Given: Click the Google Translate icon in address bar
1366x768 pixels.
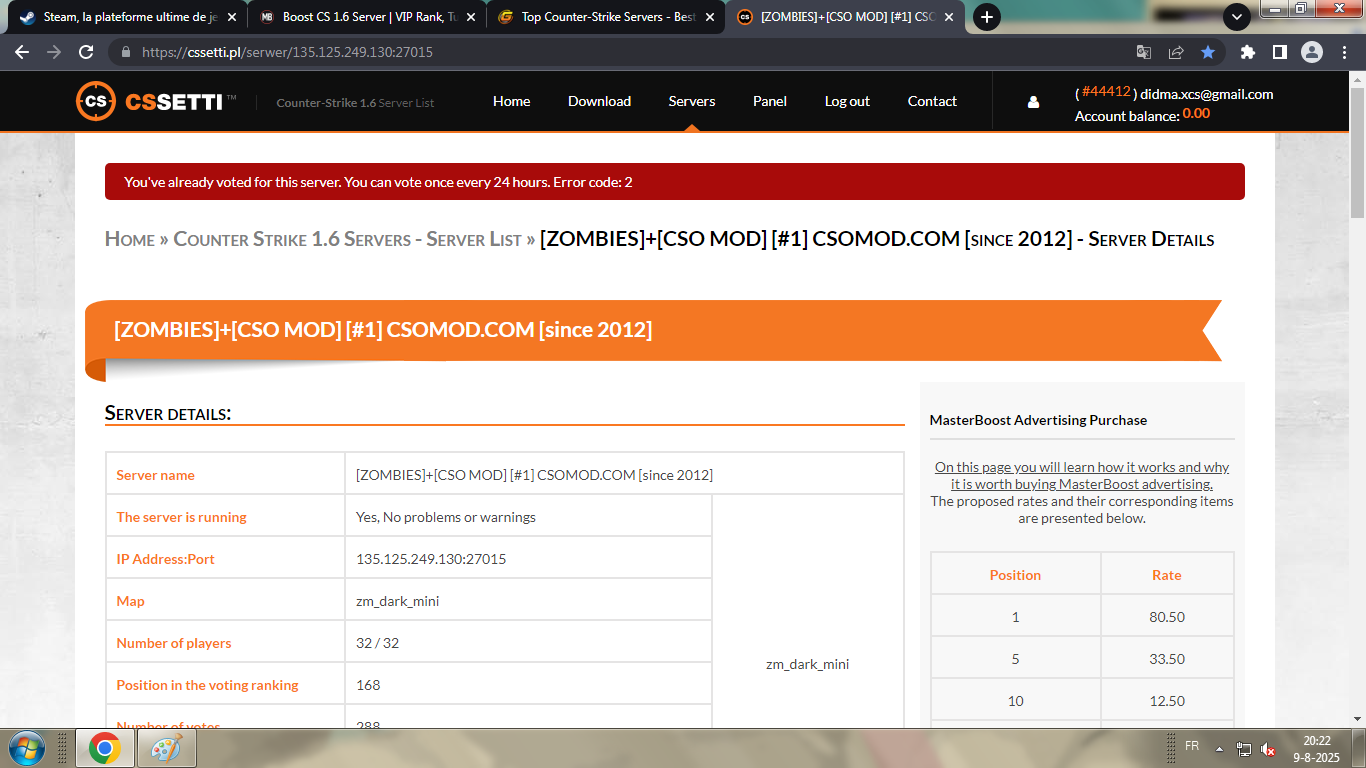Looking at the screenshot, I should tap(1144, 52).
